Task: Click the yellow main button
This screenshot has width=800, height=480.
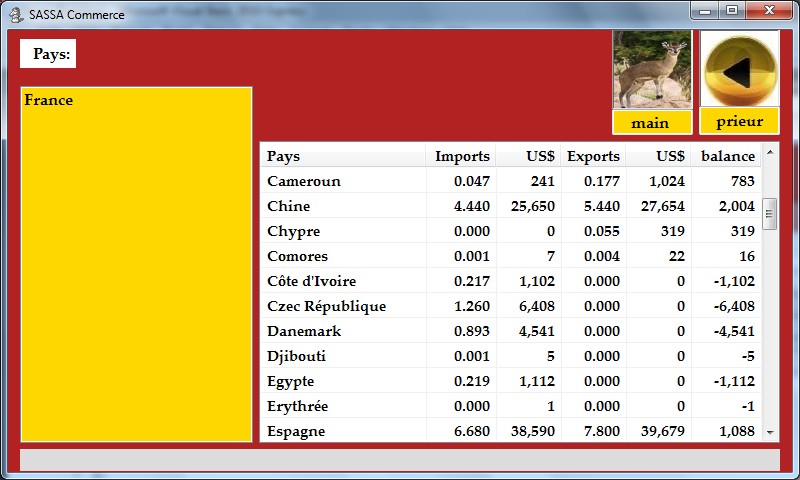Action: (x=652, y=123)
